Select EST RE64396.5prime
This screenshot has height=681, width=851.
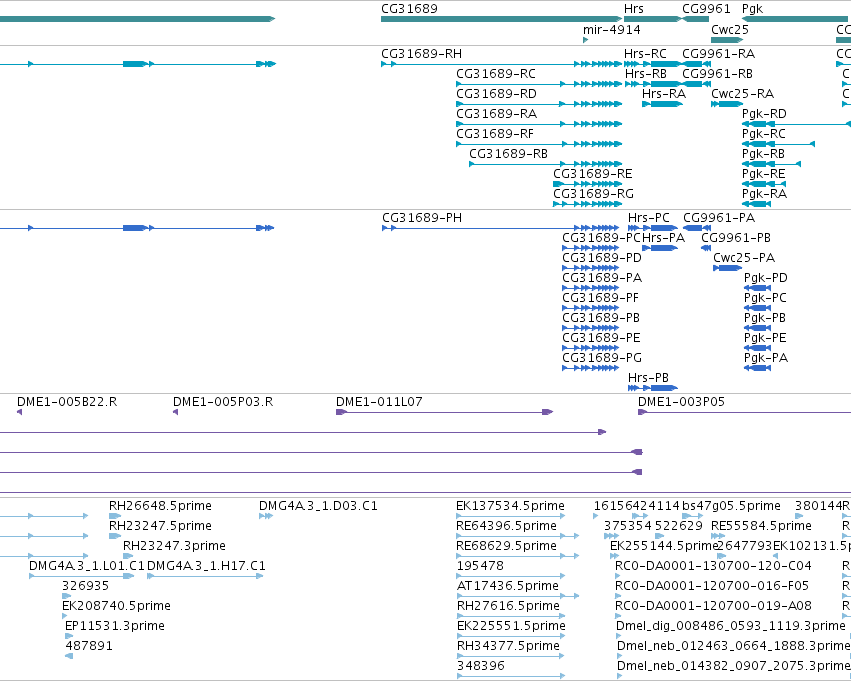tap(518, 536)
